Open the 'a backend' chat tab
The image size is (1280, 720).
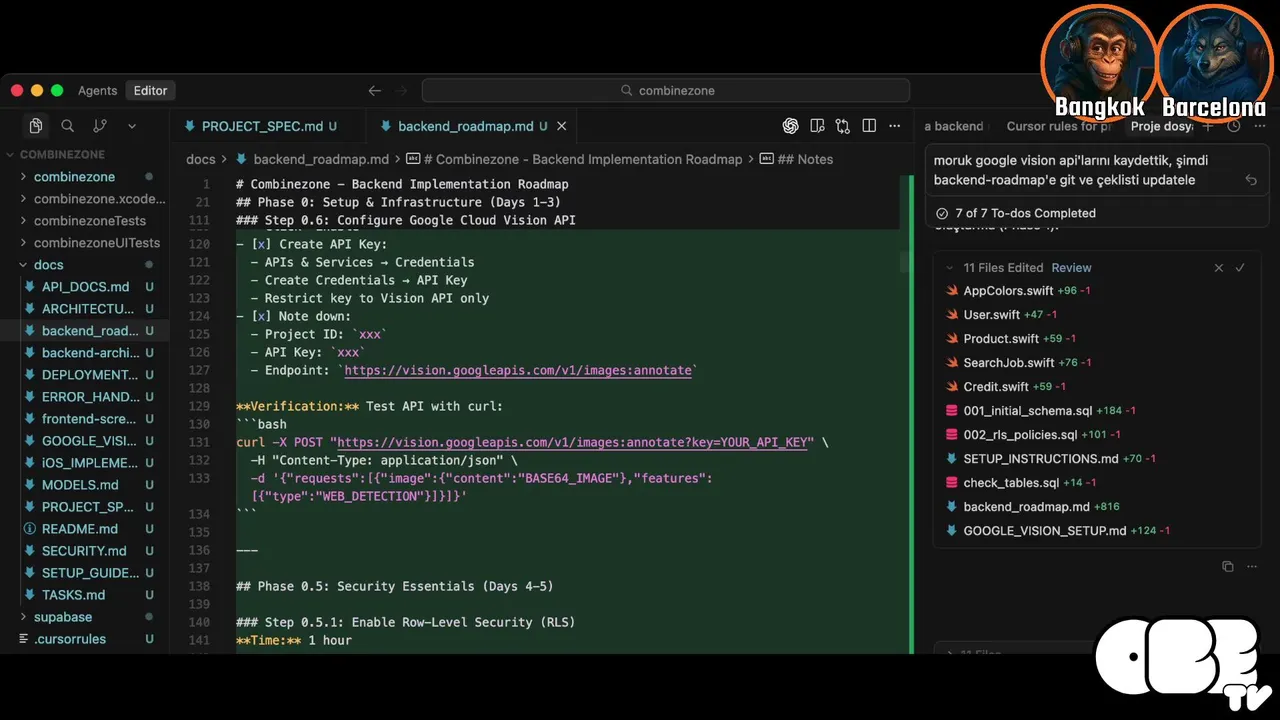954,126
